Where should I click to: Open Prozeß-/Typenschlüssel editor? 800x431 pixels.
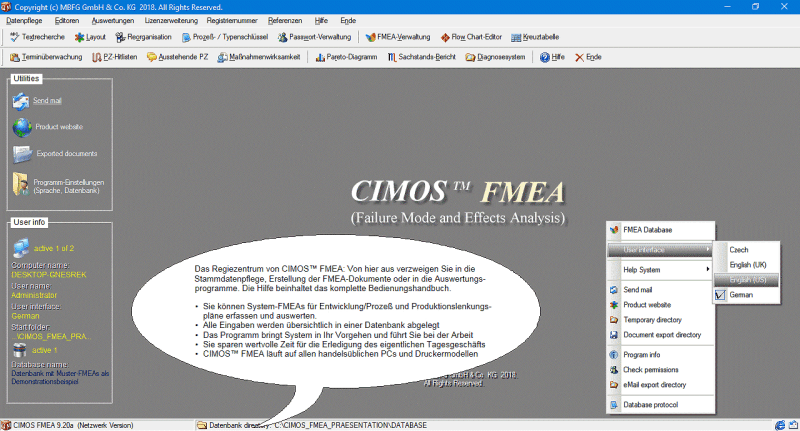coord(224,37)
